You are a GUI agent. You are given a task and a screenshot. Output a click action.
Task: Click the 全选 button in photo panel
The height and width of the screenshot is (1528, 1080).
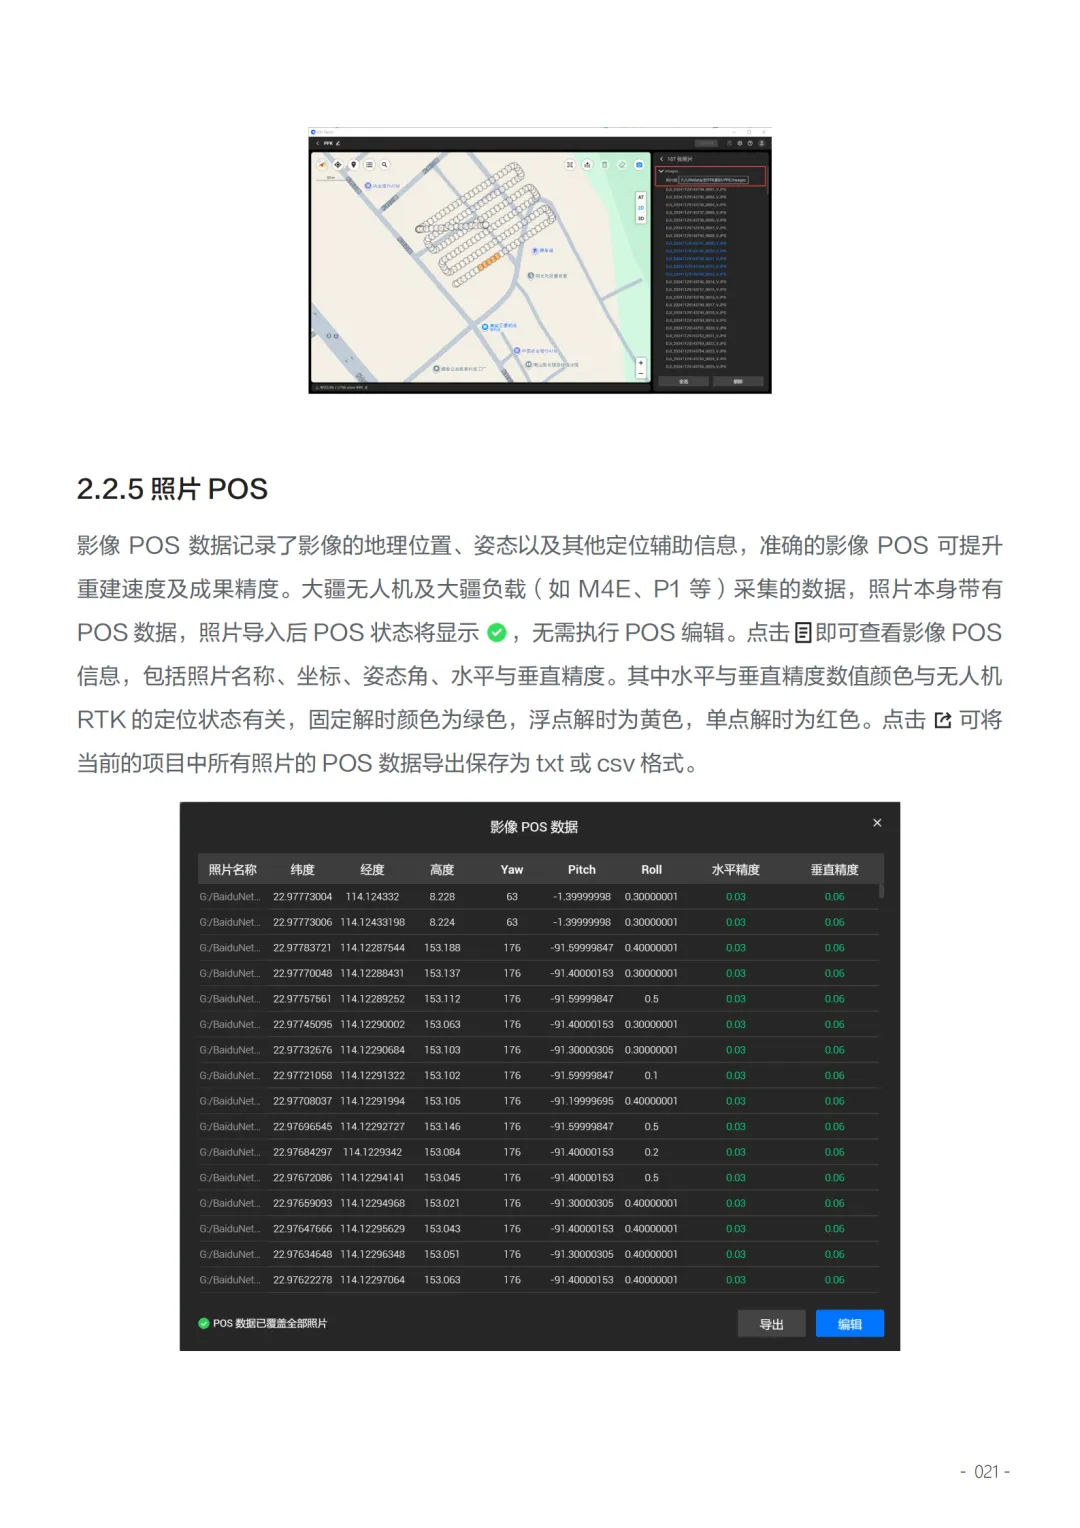pyautogui.click(x=684, y=381)
